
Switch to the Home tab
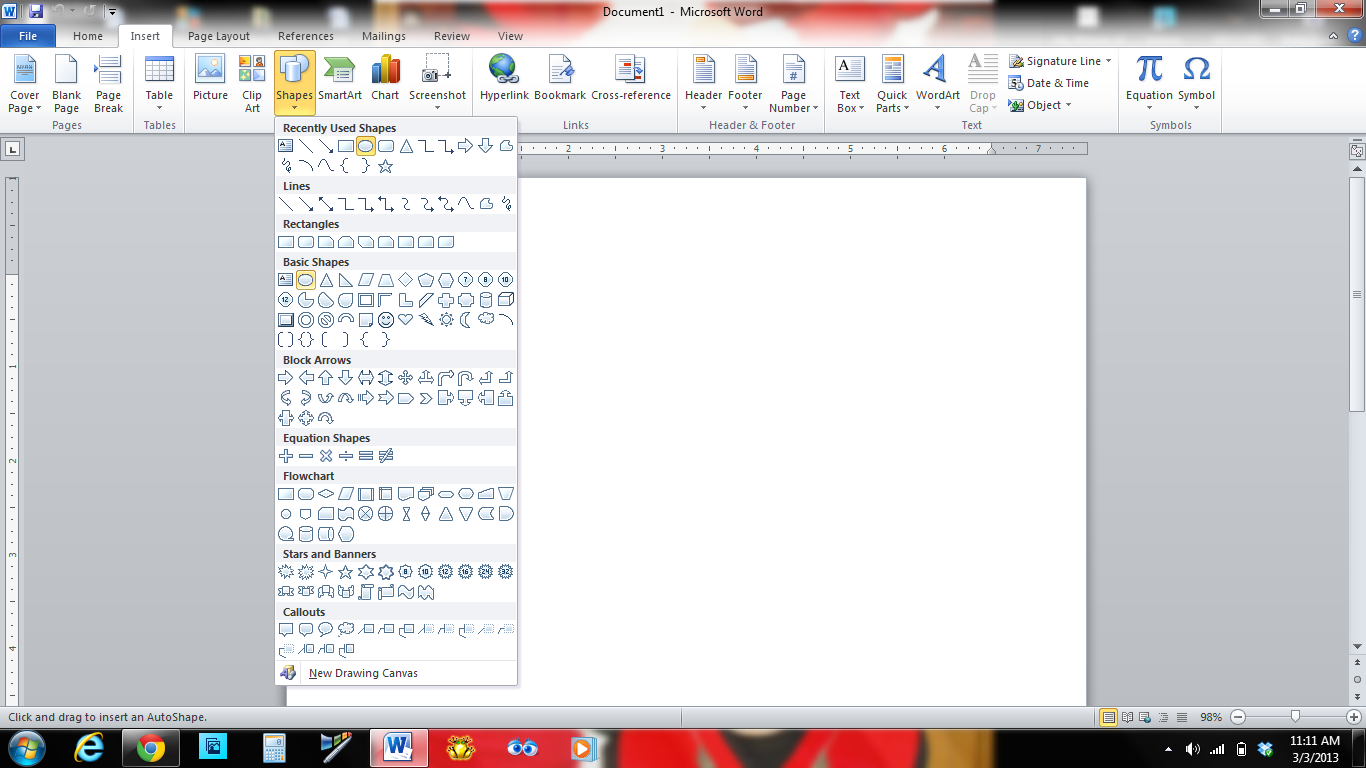88,36
